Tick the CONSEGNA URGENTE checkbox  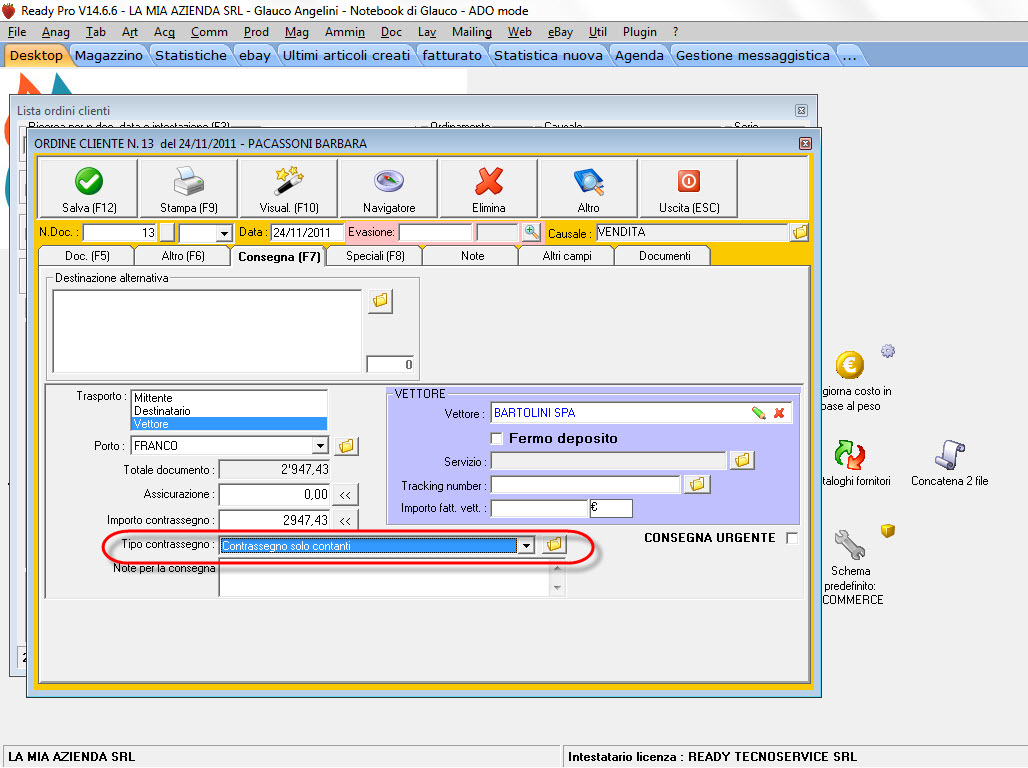(792, 538)
